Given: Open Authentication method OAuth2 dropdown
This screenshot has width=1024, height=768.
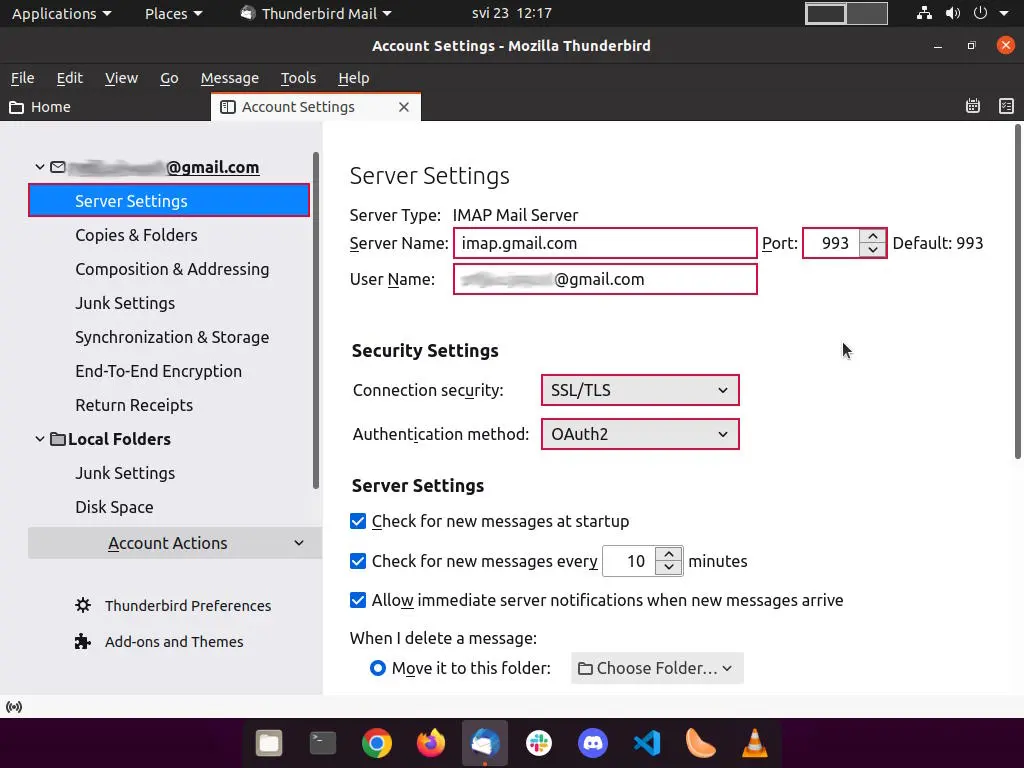Looking at the screenshot, I should tap(640, 434).
